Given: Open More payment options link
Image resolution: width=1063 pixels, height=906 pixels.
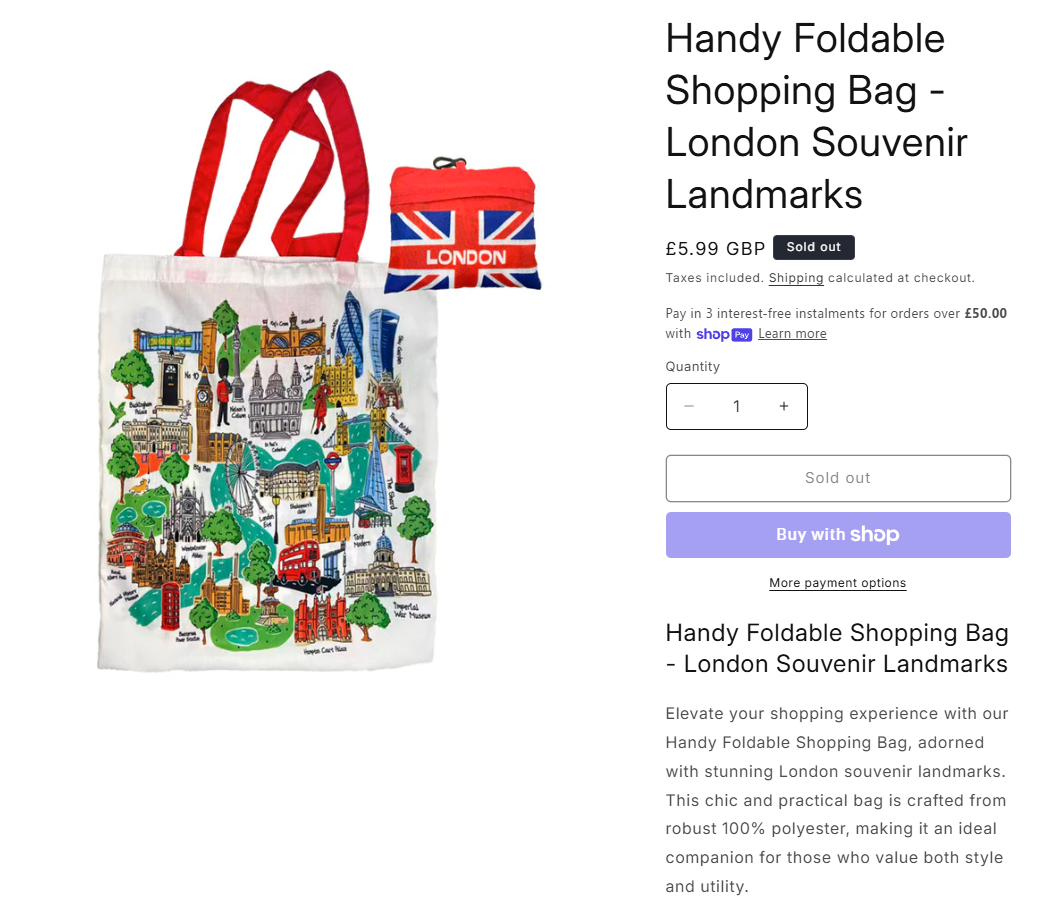Looking at the screenshot, I should (x=837, y=583).
